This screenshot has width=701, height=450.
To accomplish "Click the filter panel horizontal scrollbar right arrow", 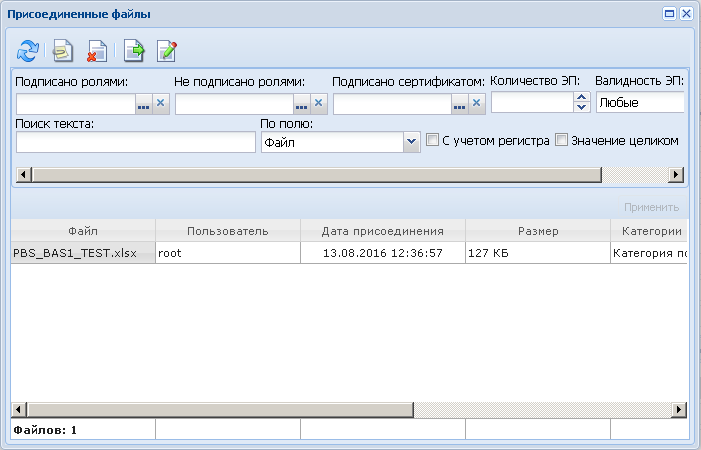I will click(x=676, y=174).
